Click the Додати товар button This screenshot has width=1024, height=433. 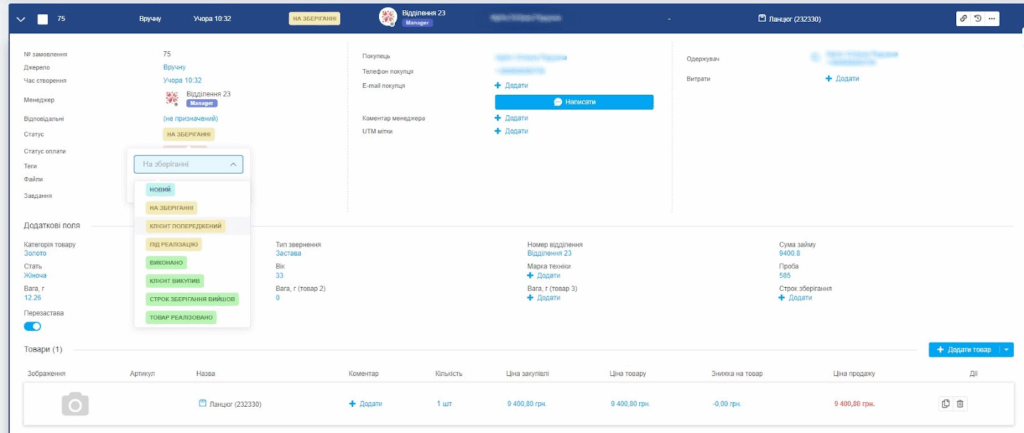click(x=963, y=349)
